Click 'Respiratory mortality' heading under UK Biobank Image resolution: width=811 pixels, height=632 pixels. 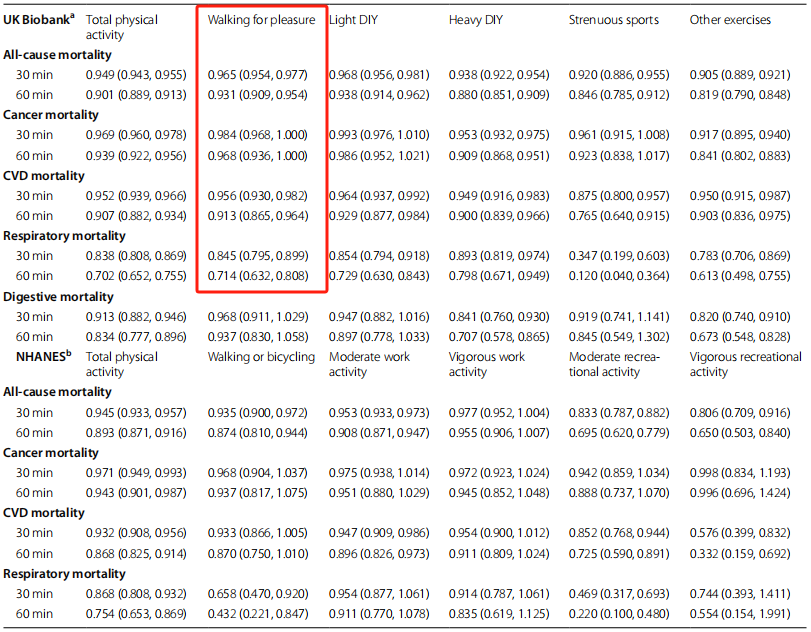point(65,236)
